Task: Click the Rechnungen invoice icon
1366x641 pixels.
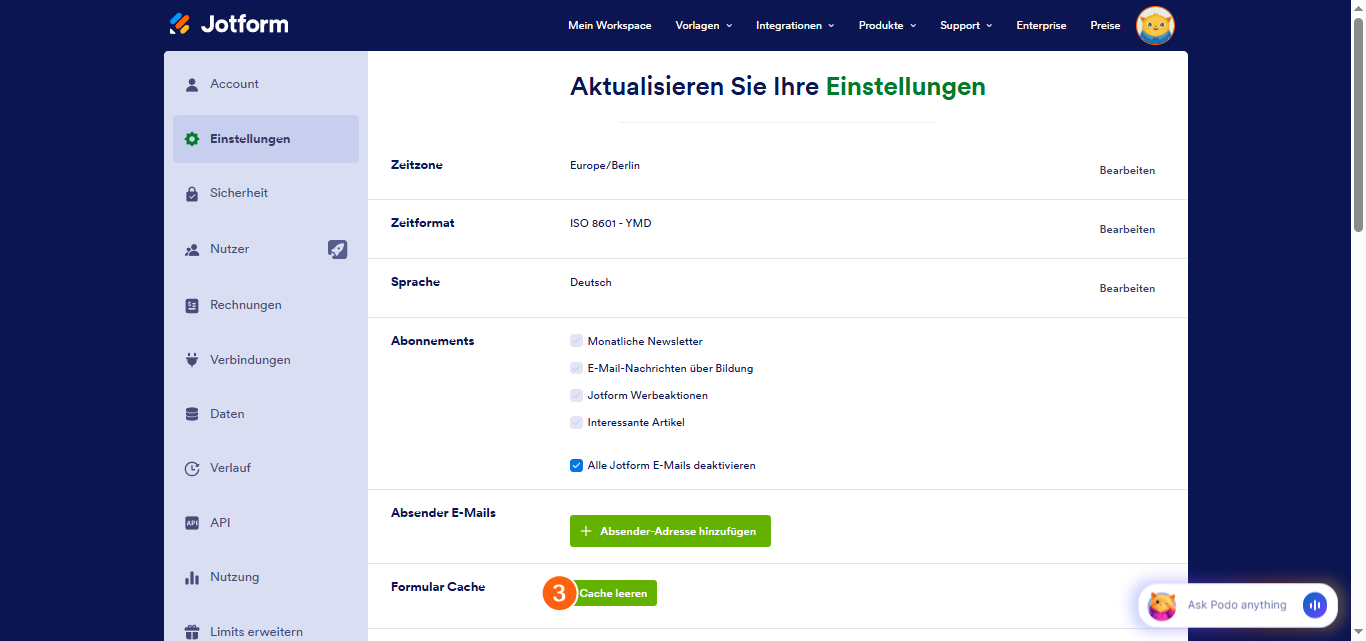Action: point(191,304)
